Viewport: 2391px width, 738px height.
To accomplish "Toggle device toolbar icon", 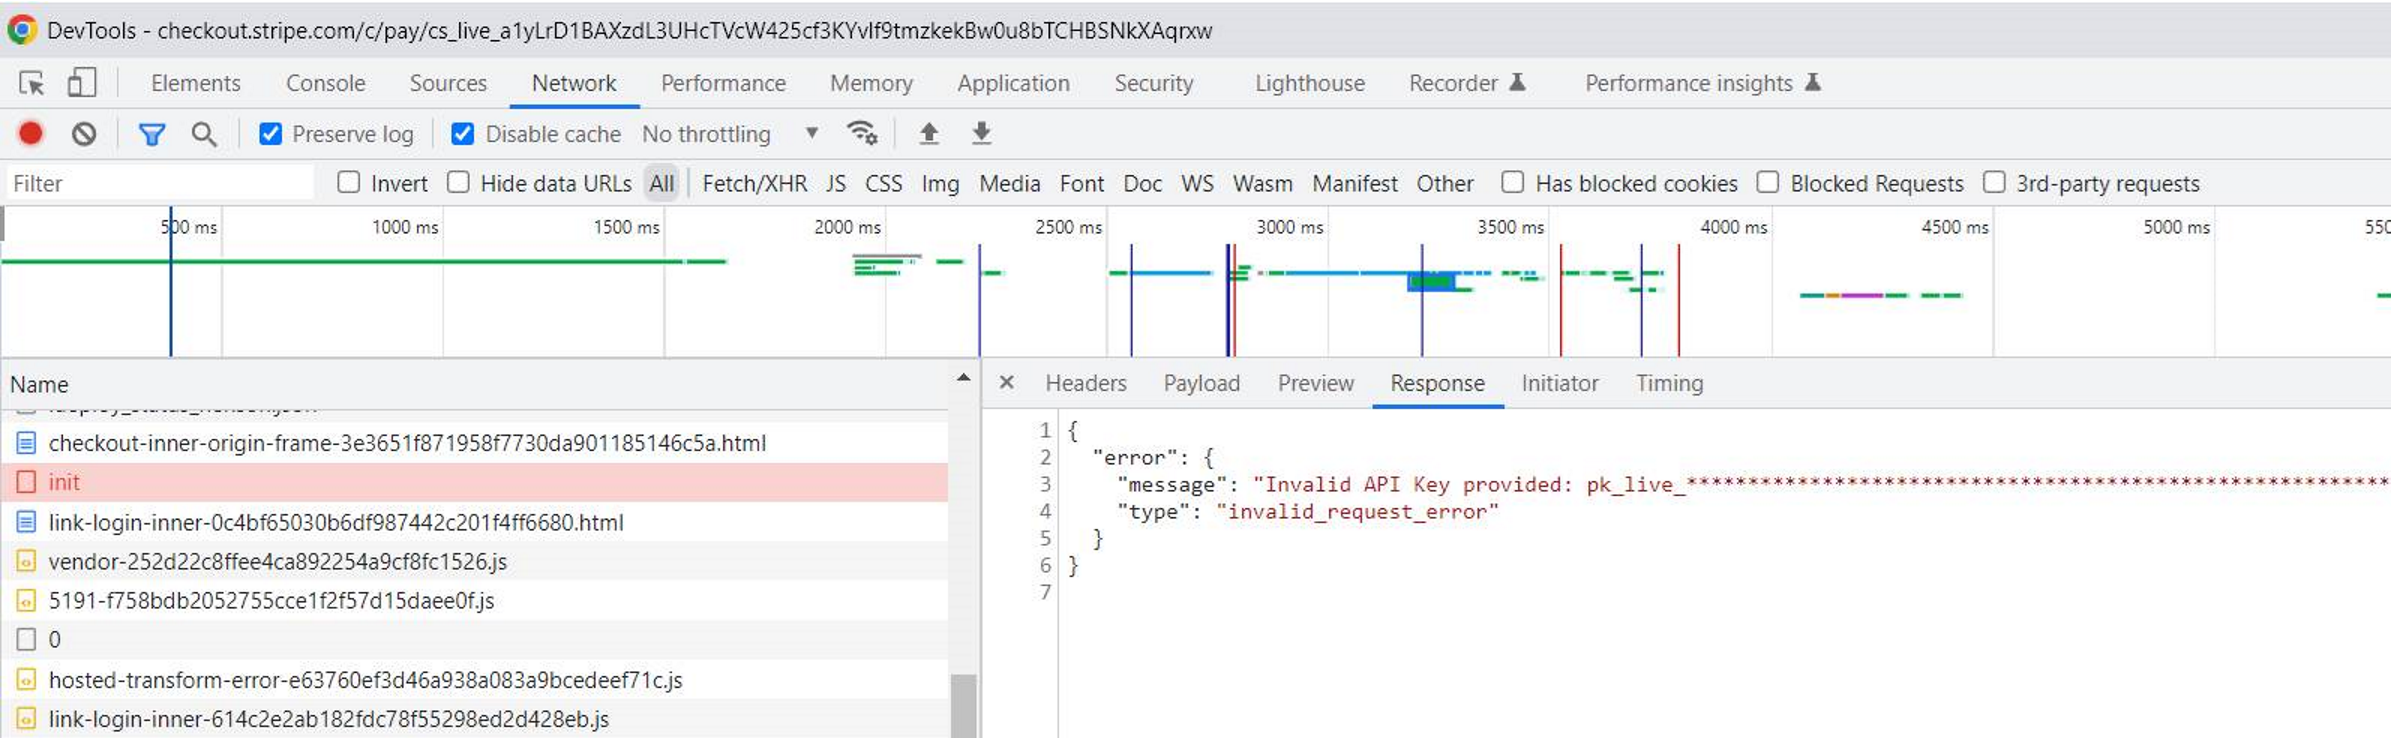I will [81, 83].
